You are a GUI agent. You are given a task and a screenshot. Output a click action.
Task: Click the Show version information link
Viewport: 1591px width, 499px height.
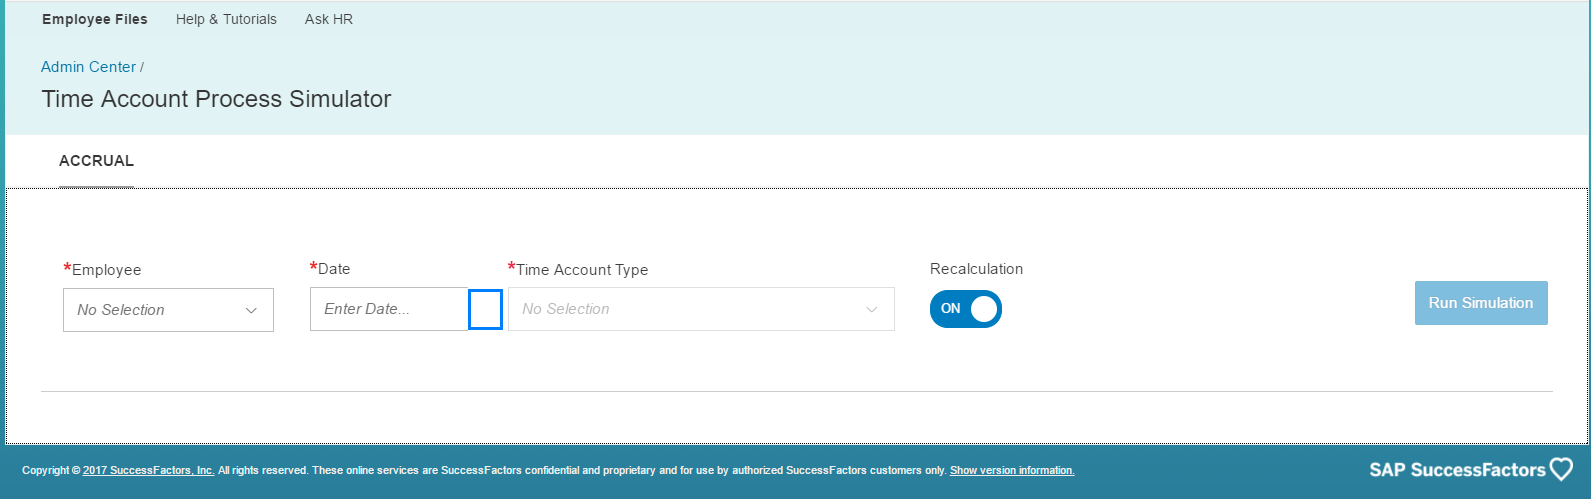[1012, 470]
